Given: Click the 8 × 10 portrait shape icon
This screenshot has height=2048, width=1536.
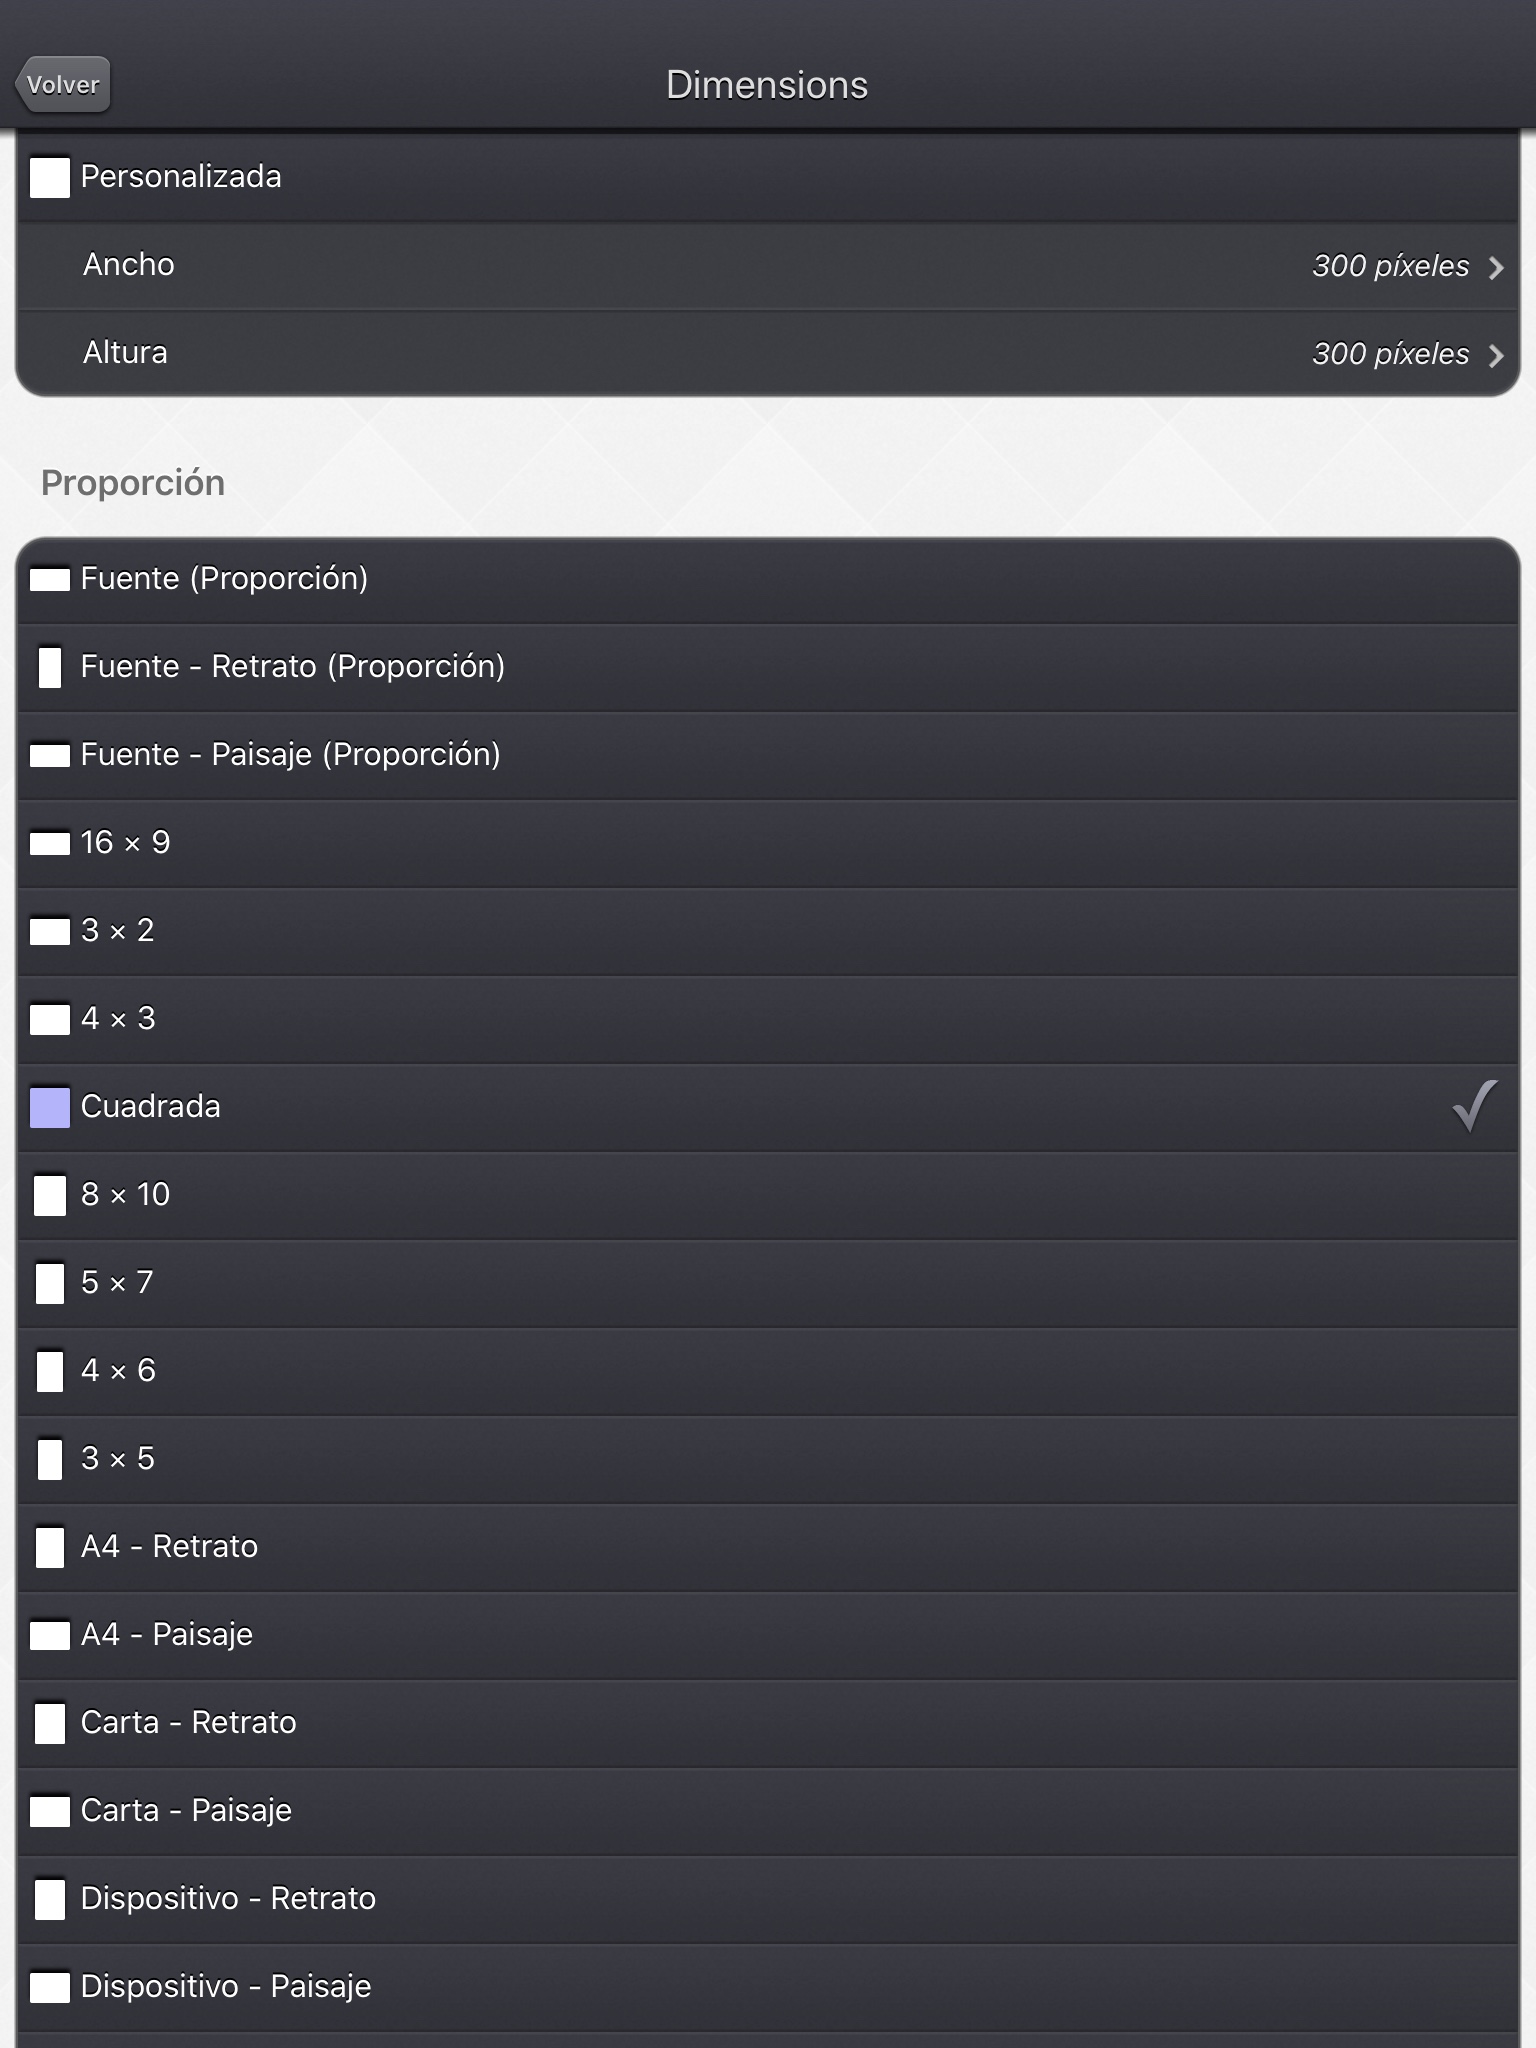Looking at the screenshot, I should (x=50, y=1195).
